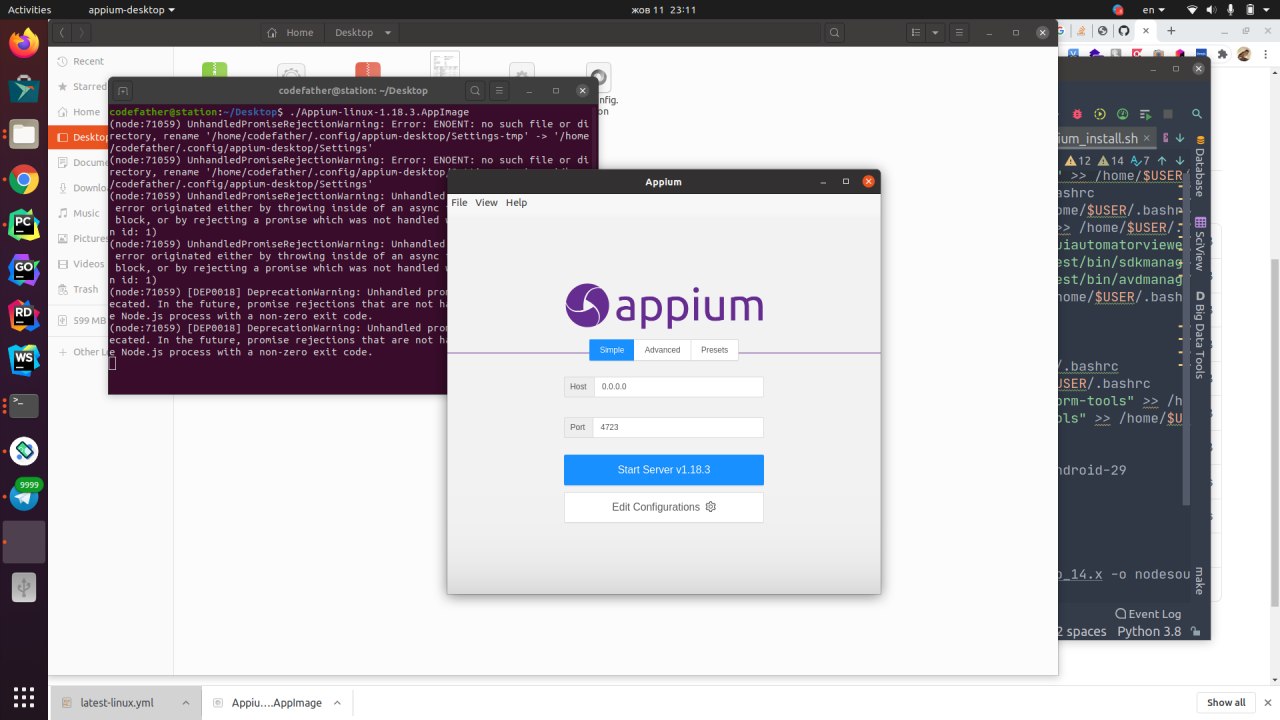Open Firefox from the dock
The image size is (1280, 720).
click(x=24, y=43)
